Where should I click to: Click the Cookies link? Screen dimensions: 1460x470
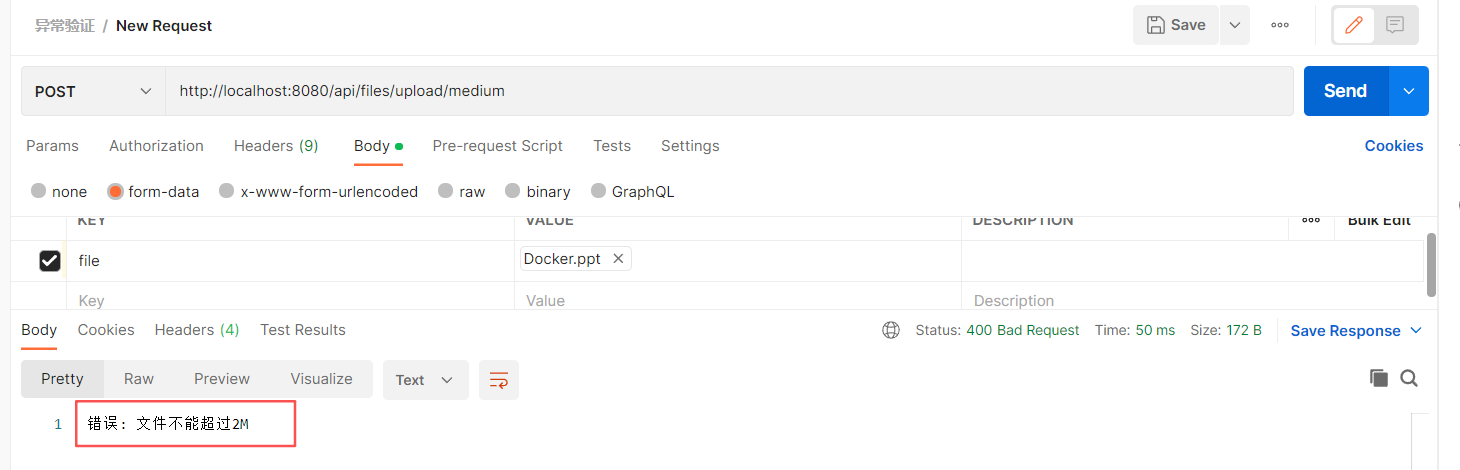pyautogui.click(x=1394, y=146)
